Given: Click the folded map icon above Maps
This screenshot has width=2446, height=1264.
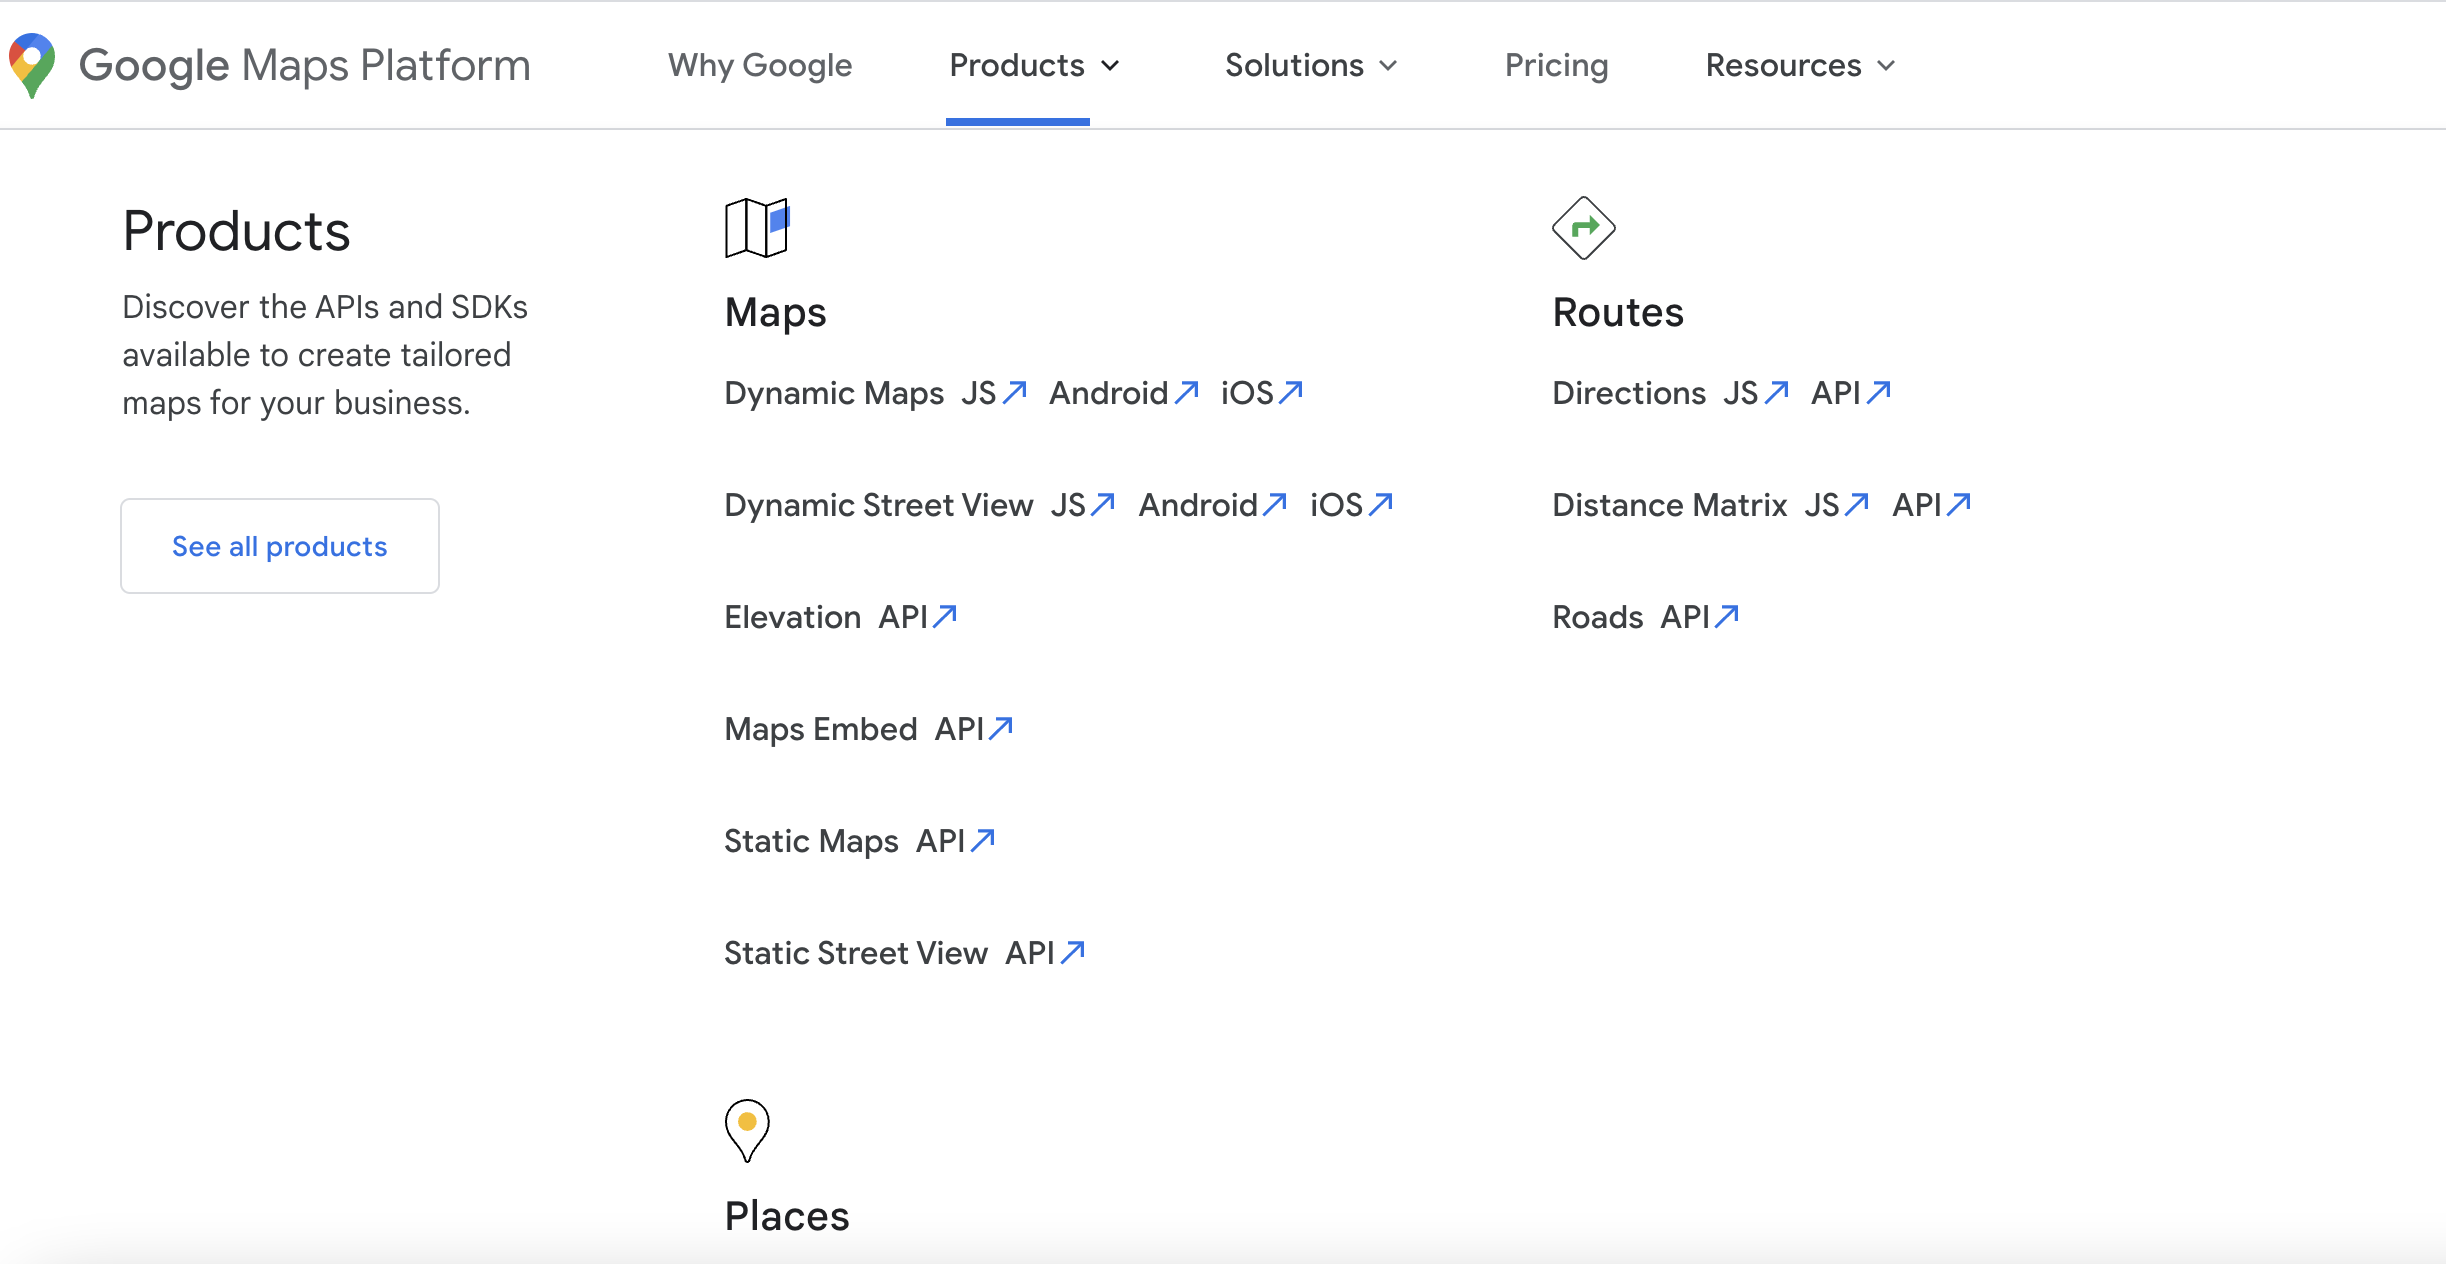Looking at the screenshot, I should coord(756,228).
